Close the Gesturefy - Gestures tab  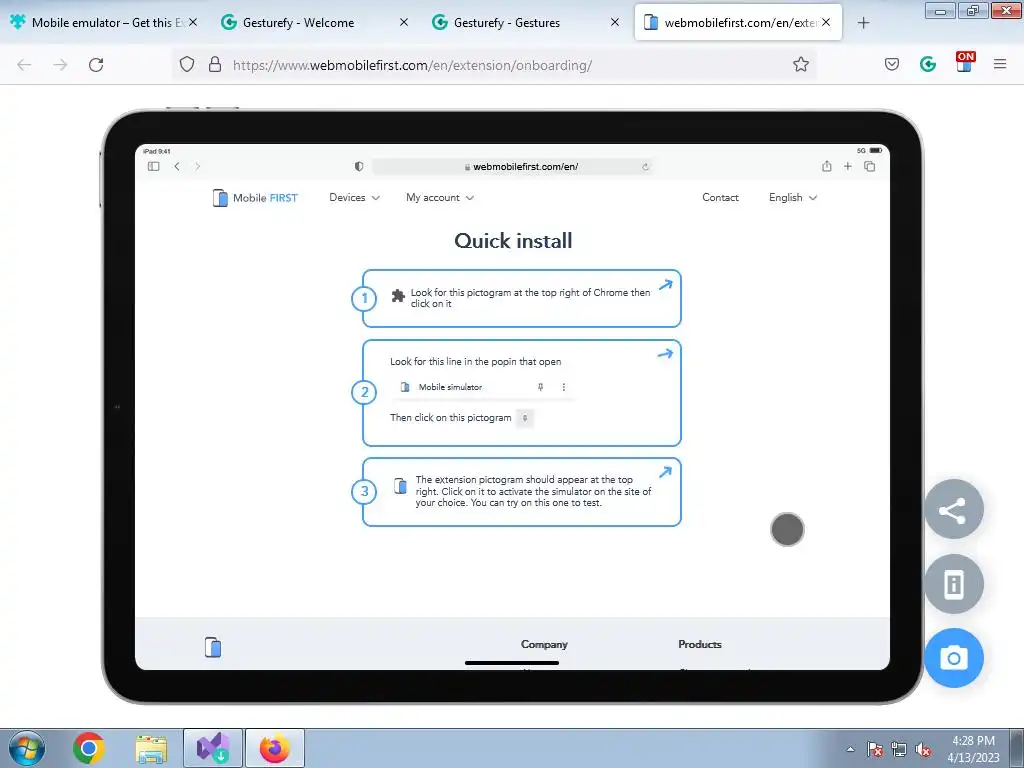tap(615, 22)
